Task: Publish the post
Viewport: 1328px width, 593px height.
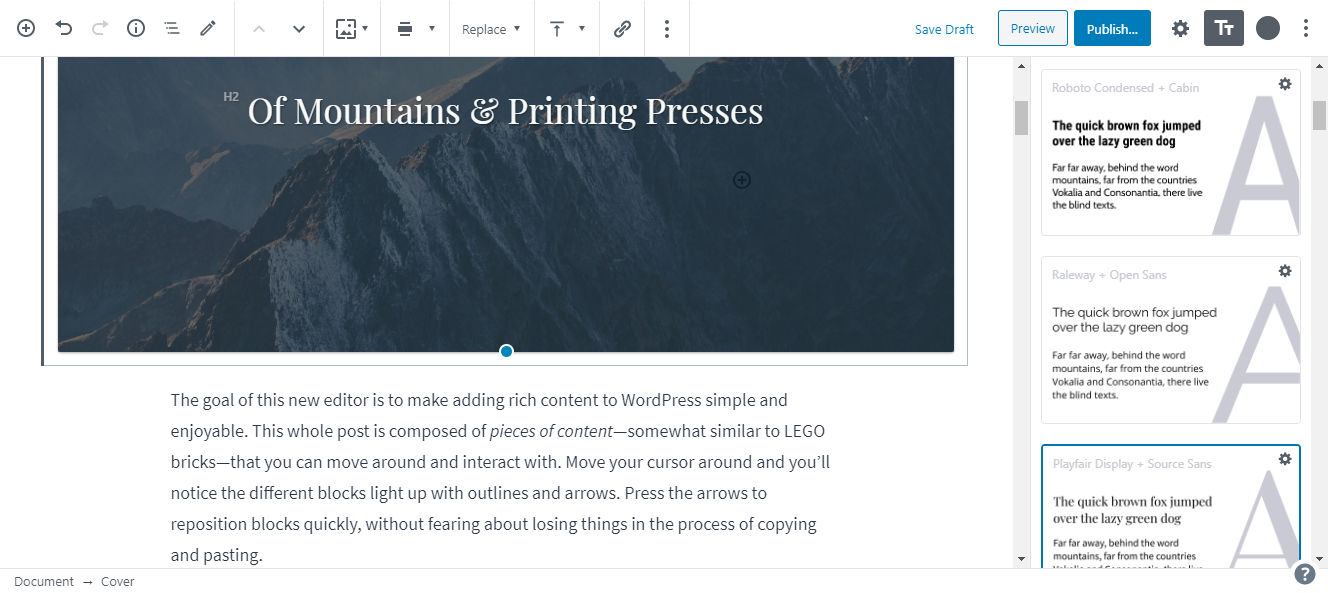Action: click(x=1112, y=28)
